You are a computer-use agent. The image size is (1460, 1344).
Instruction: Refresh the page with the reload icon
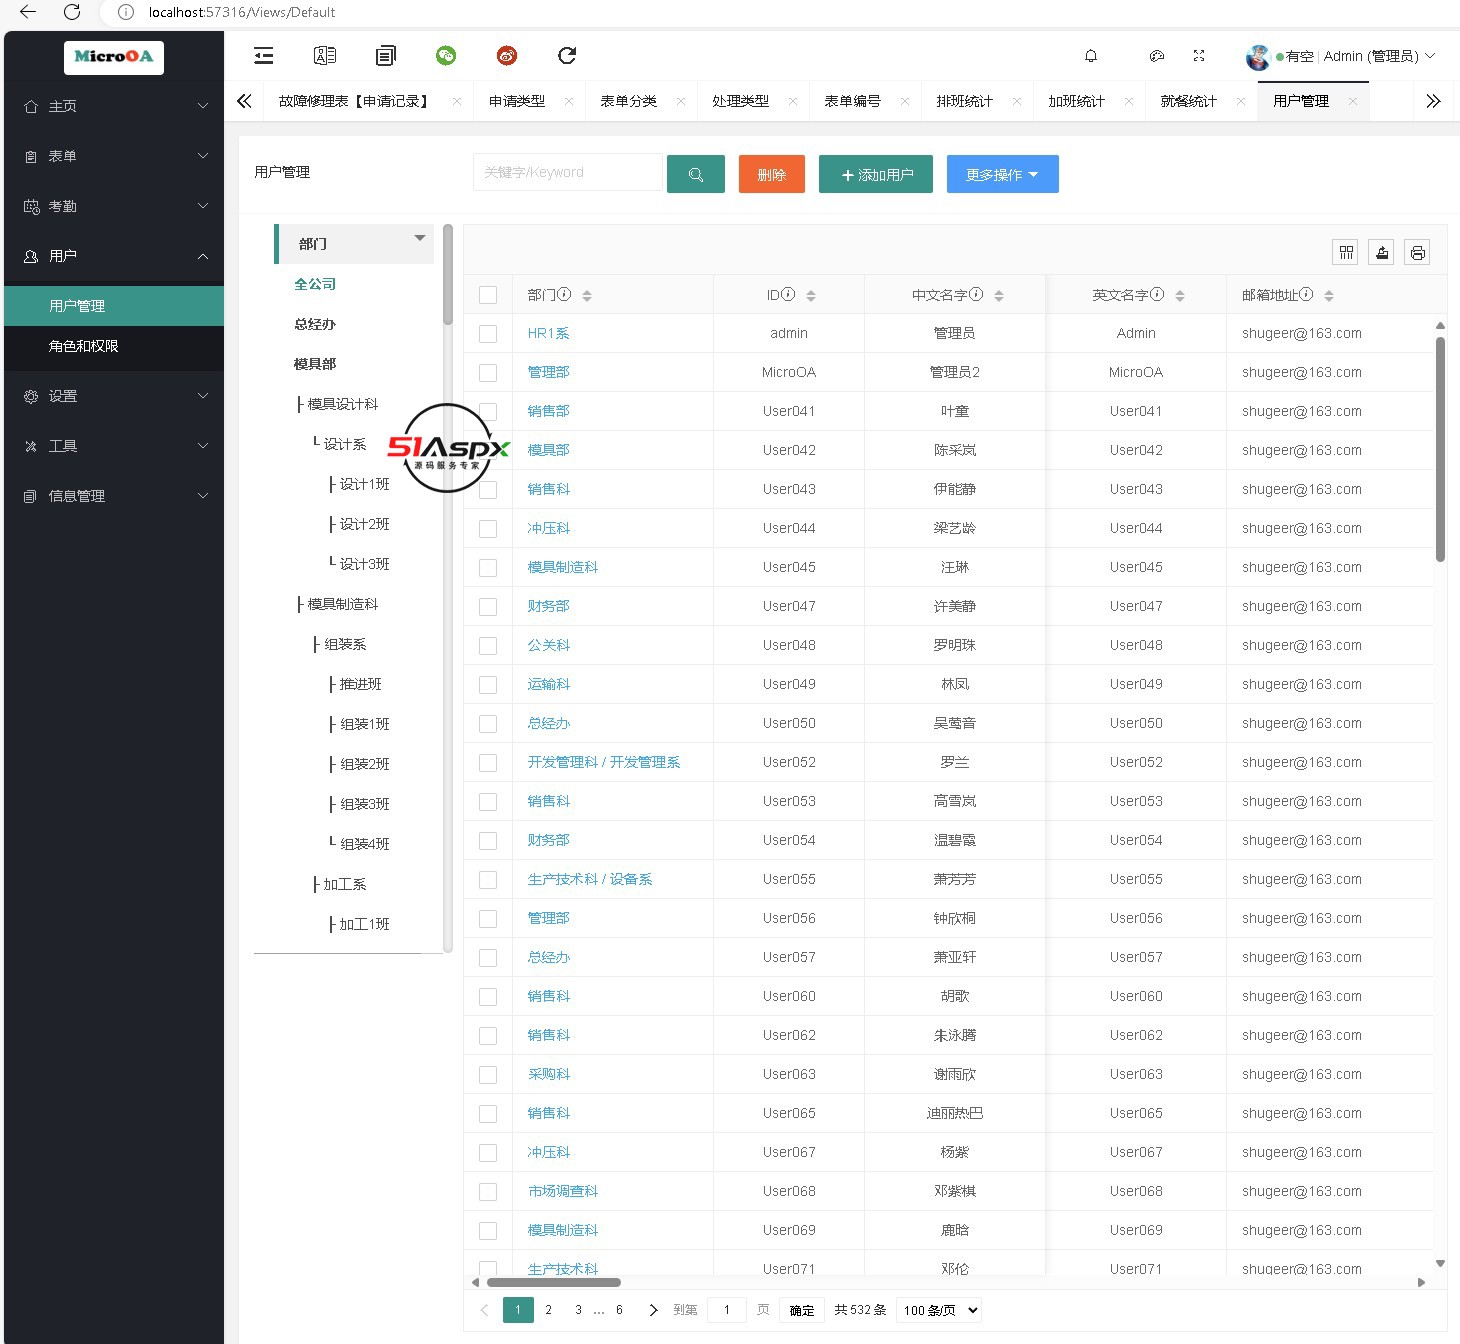[567, 56]
